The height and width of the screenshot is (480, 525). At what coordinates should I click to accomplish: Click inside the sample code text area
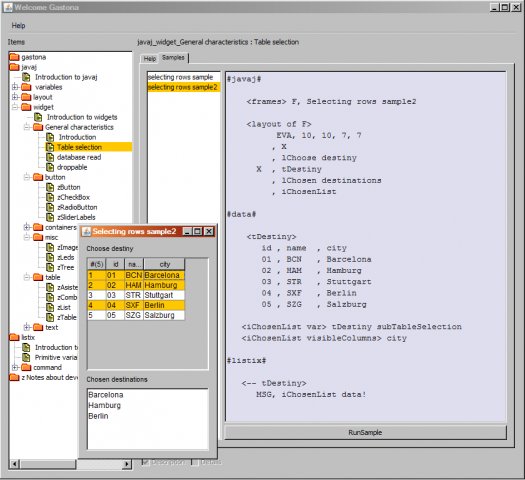point(366,247)
